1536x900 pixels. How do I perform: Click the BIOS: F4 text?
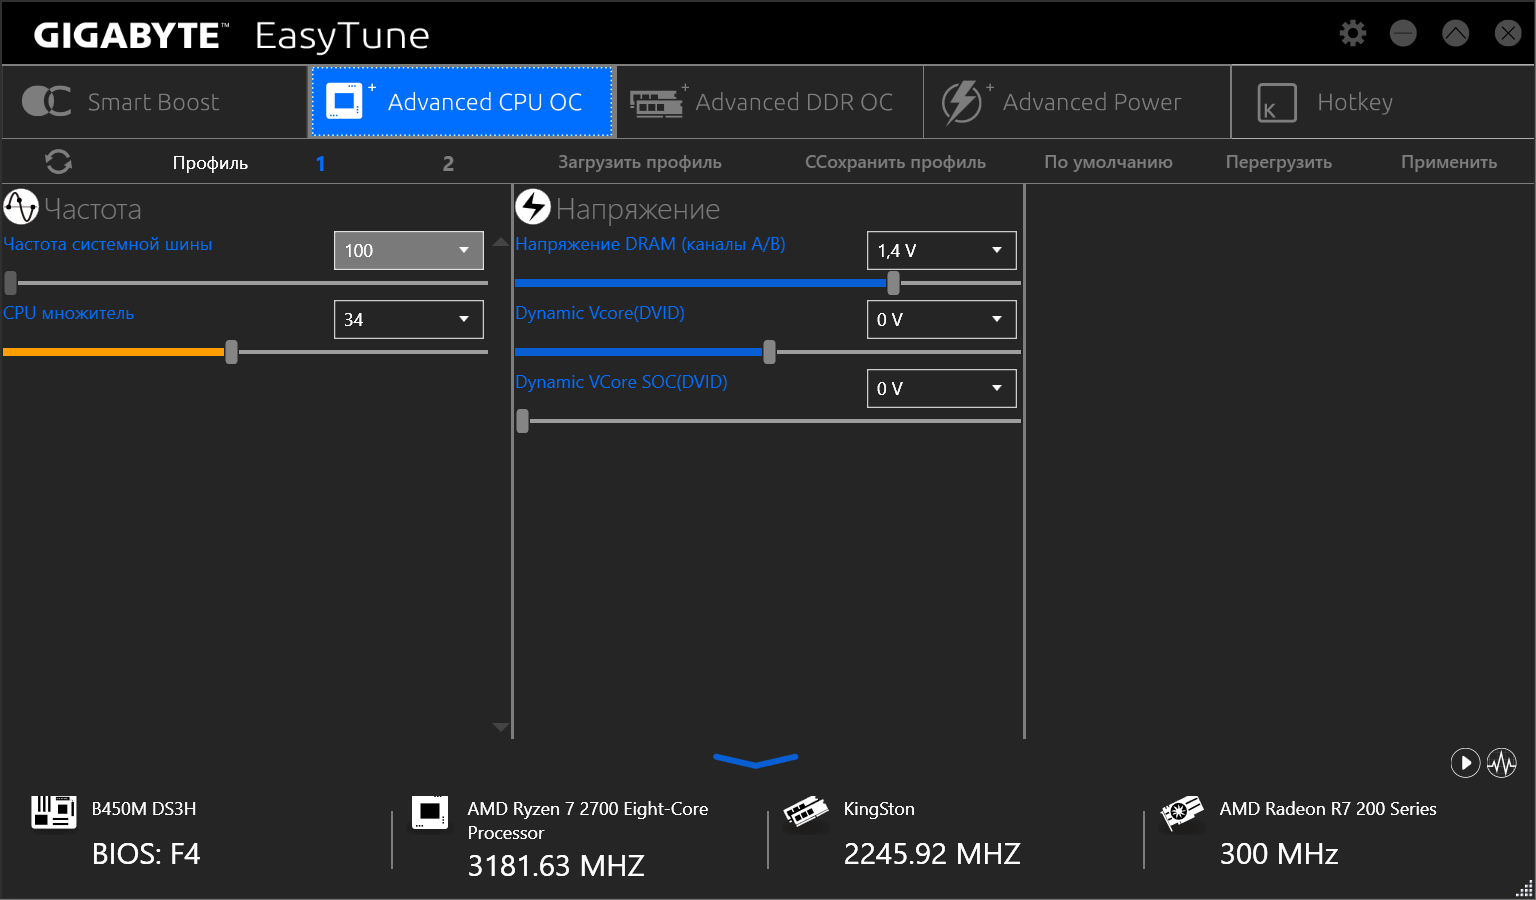pyautogui.click(x=146, y=854)
